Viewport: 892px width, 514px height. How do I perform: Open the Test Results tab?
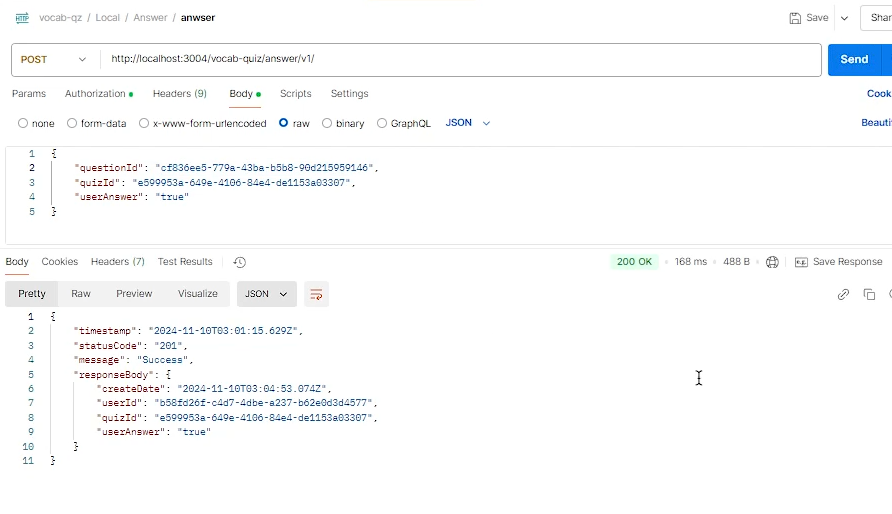click(x=185, y=262)
